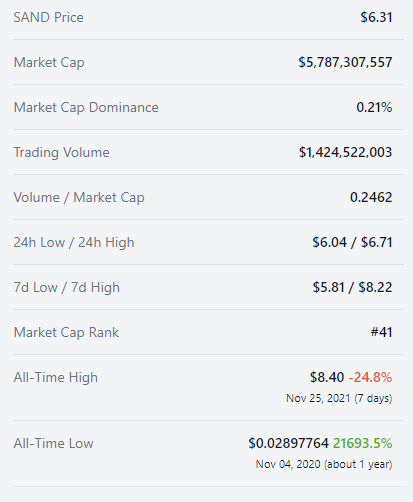The height and width of the screenshot is (502, 413).
Task: Click the 7d Low / 7d High label
Action: click(66, 288)
